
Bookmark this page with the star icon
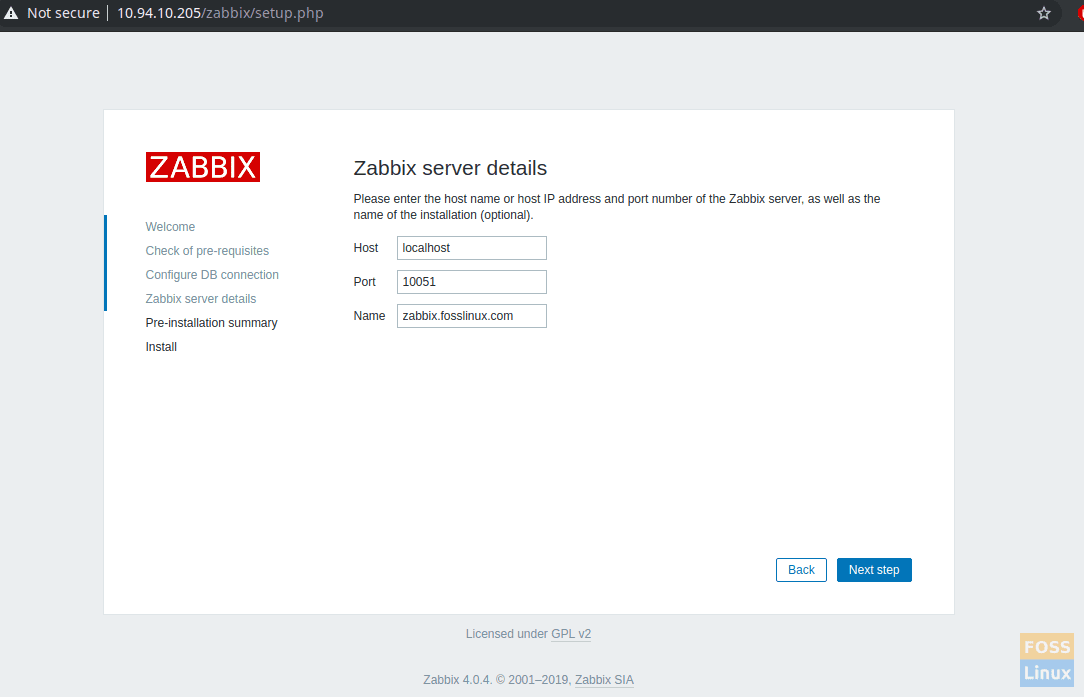click(x=1044, y=13)
